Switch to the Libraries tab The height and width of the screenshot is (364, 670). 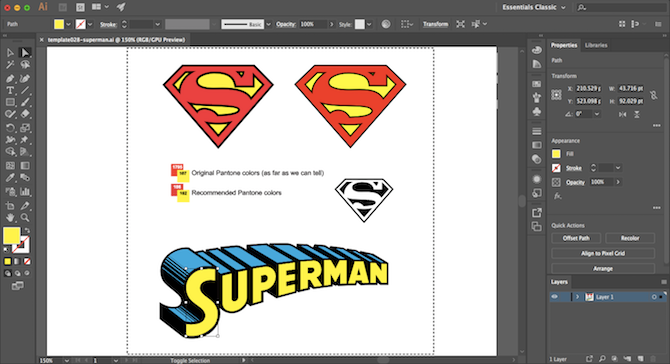tap(596, 45)
